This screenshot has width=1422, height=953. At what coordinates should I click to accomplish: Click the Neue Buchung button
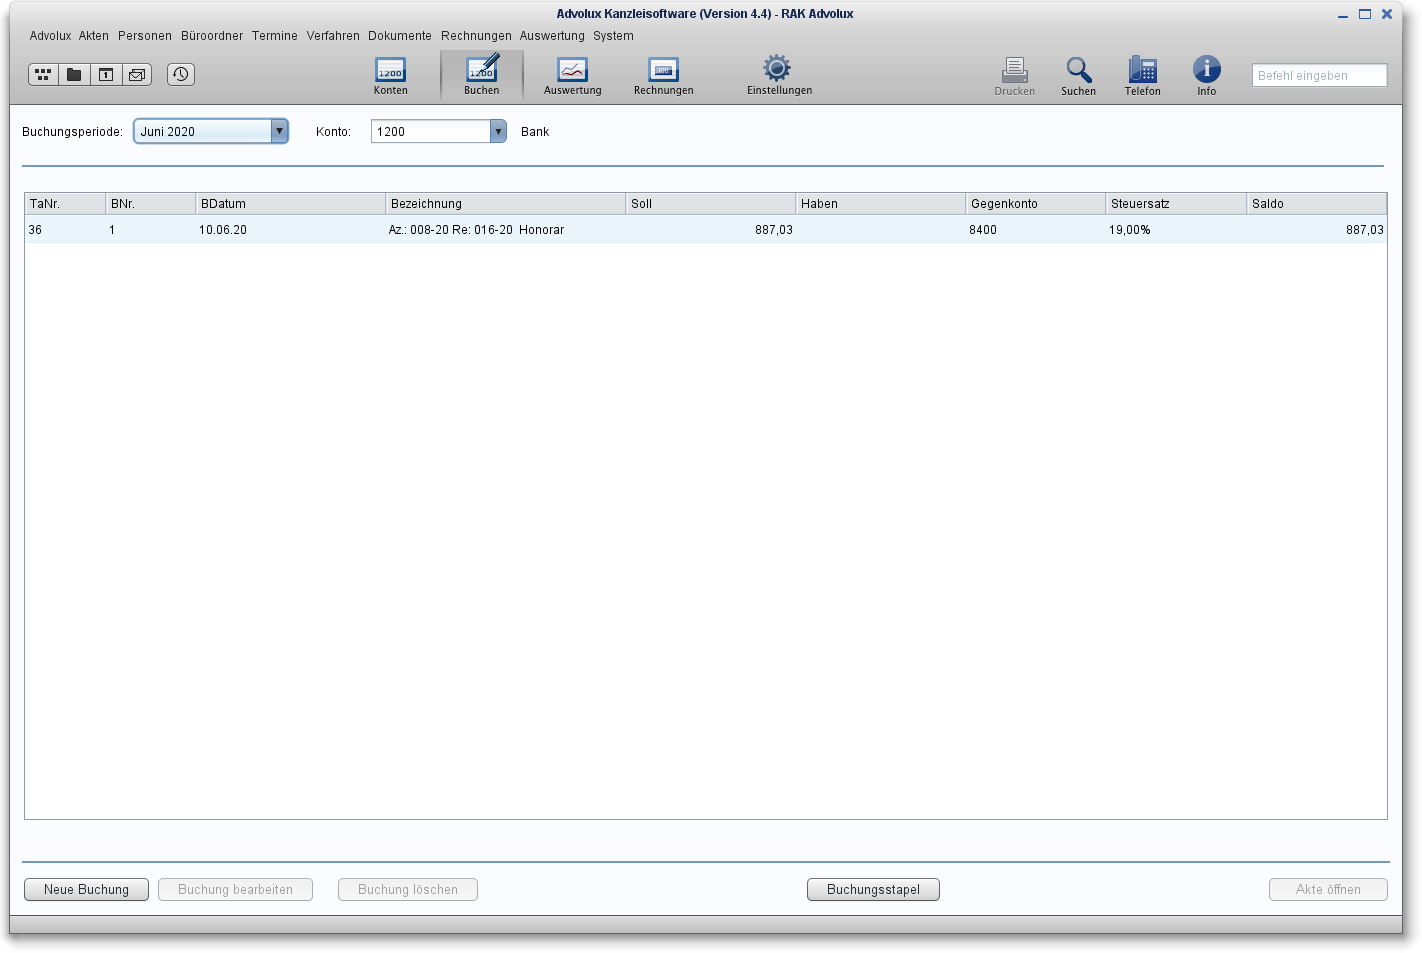click(86, 889)
